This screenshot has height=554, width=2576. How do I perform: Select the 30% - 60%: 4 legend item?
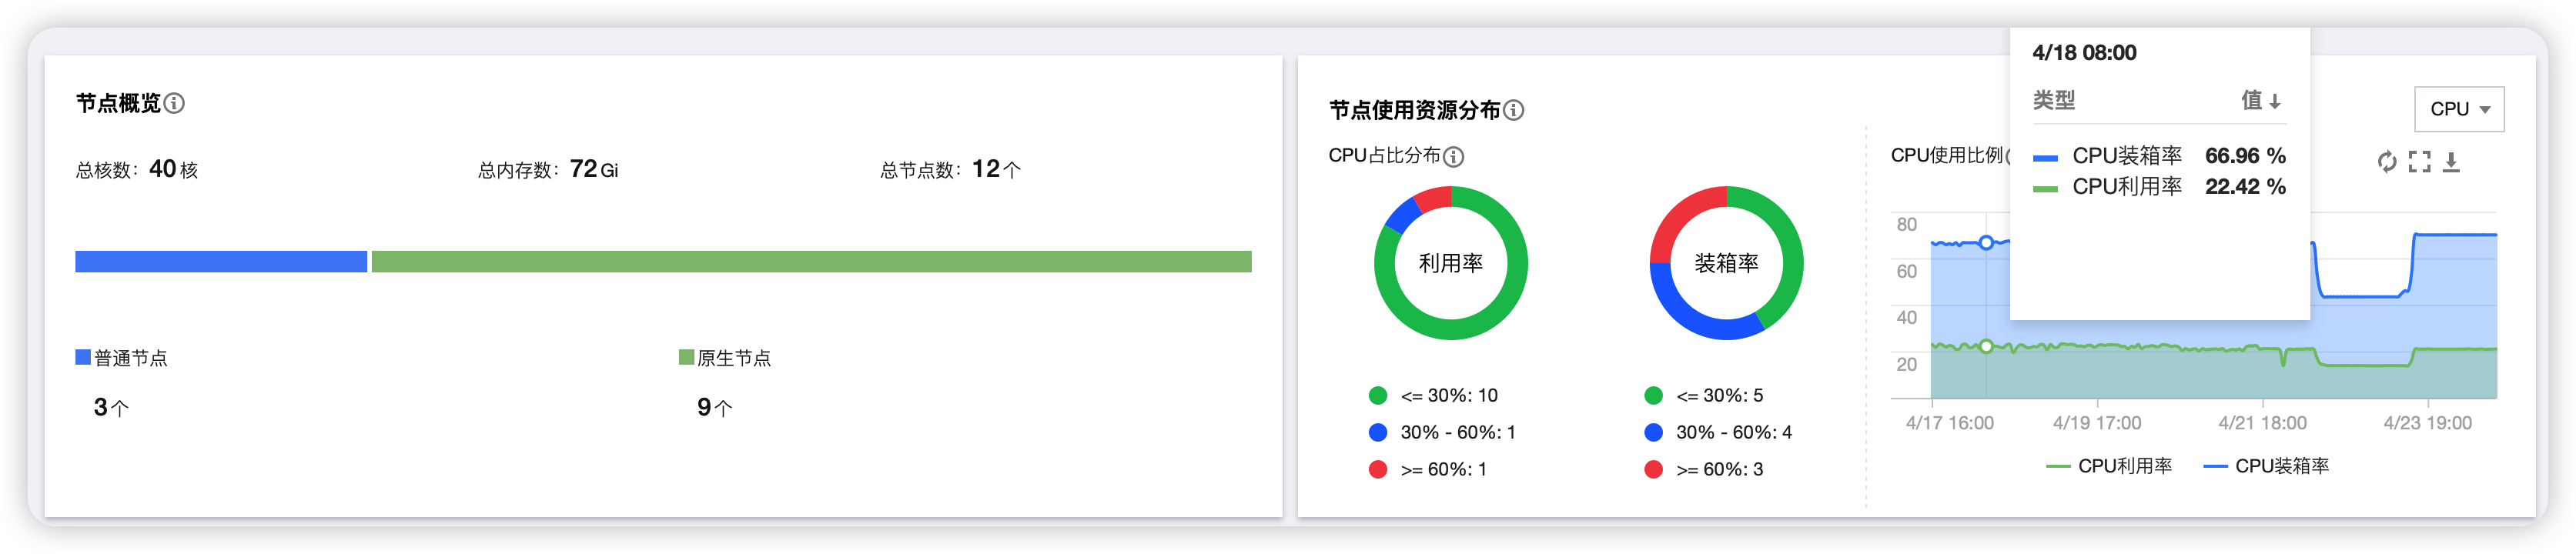point(1718,433)
